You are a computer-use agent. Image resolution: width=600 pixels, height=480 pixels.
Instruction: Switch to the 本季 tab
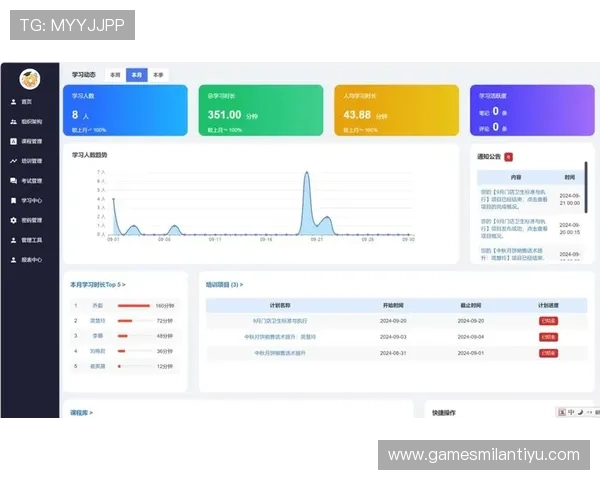coord(158,75)
